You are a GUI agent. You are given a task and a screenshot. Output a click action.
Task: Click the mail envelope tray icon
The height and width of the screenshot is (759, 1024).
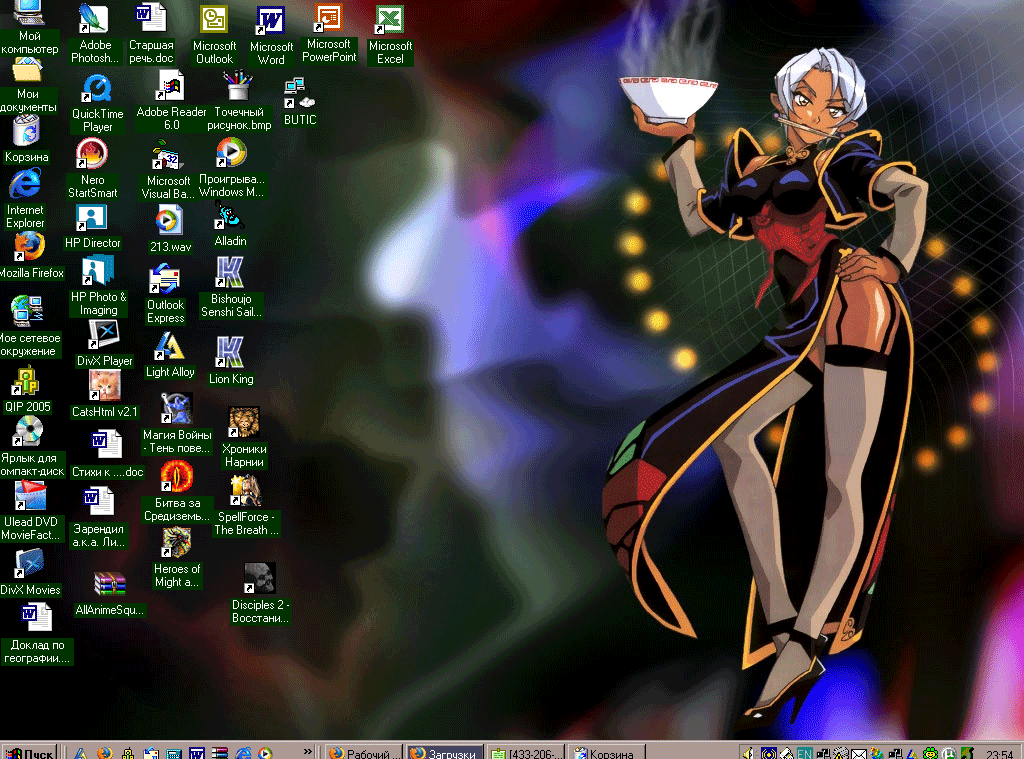[x=859, y=754]
